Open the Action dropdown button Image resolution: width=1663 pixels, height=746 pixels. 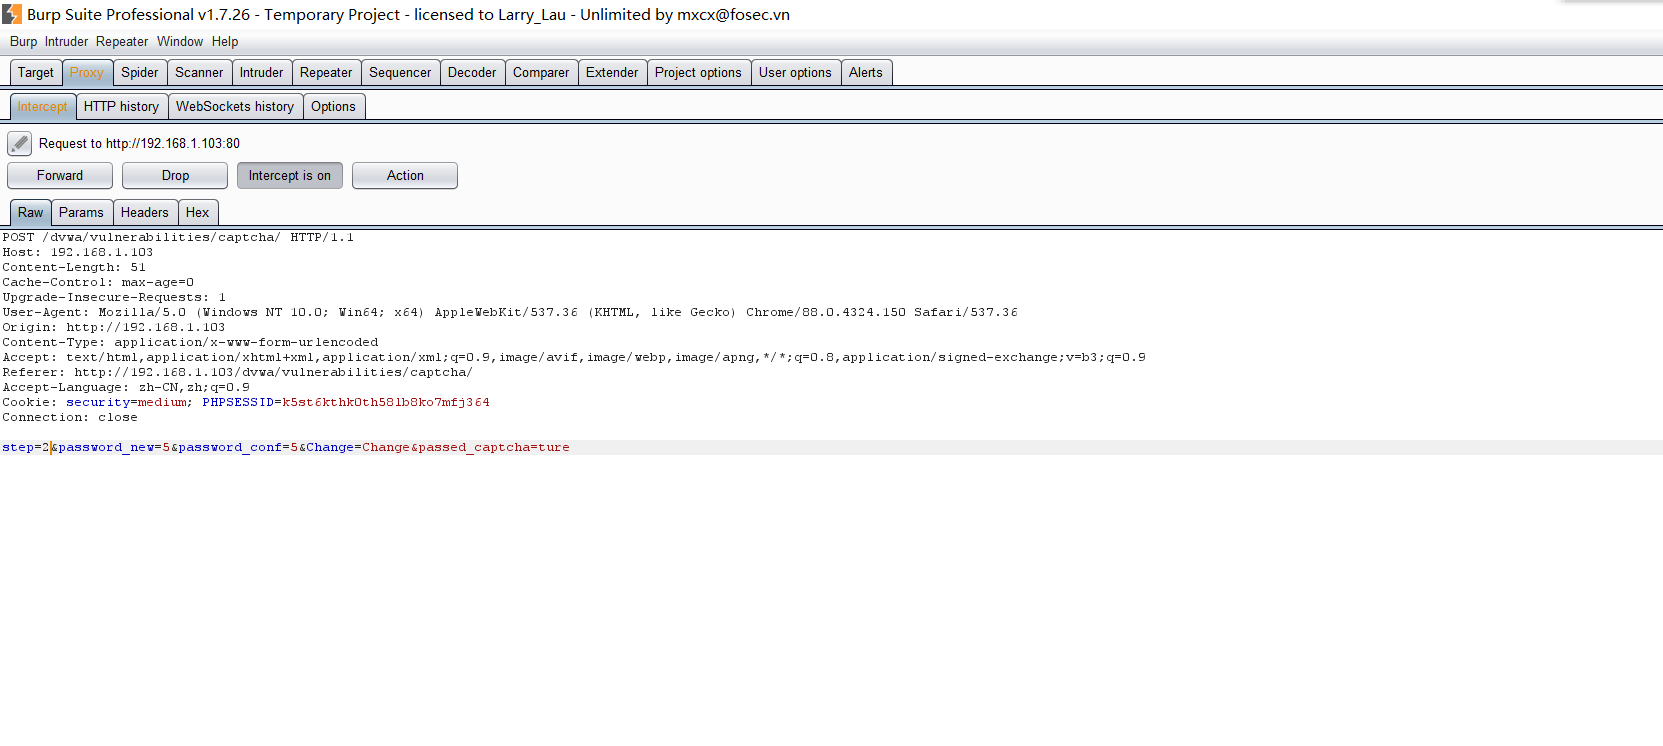click(x=405, y=176)
